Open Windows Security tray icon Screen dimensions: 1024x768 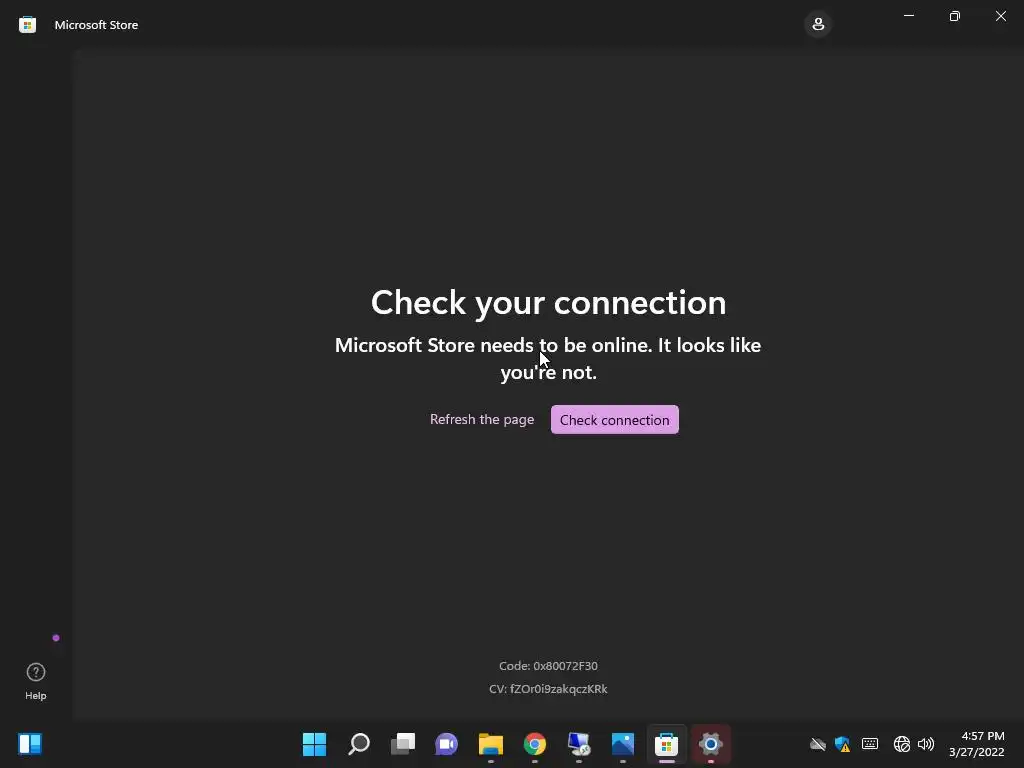(x=842, y=744)
